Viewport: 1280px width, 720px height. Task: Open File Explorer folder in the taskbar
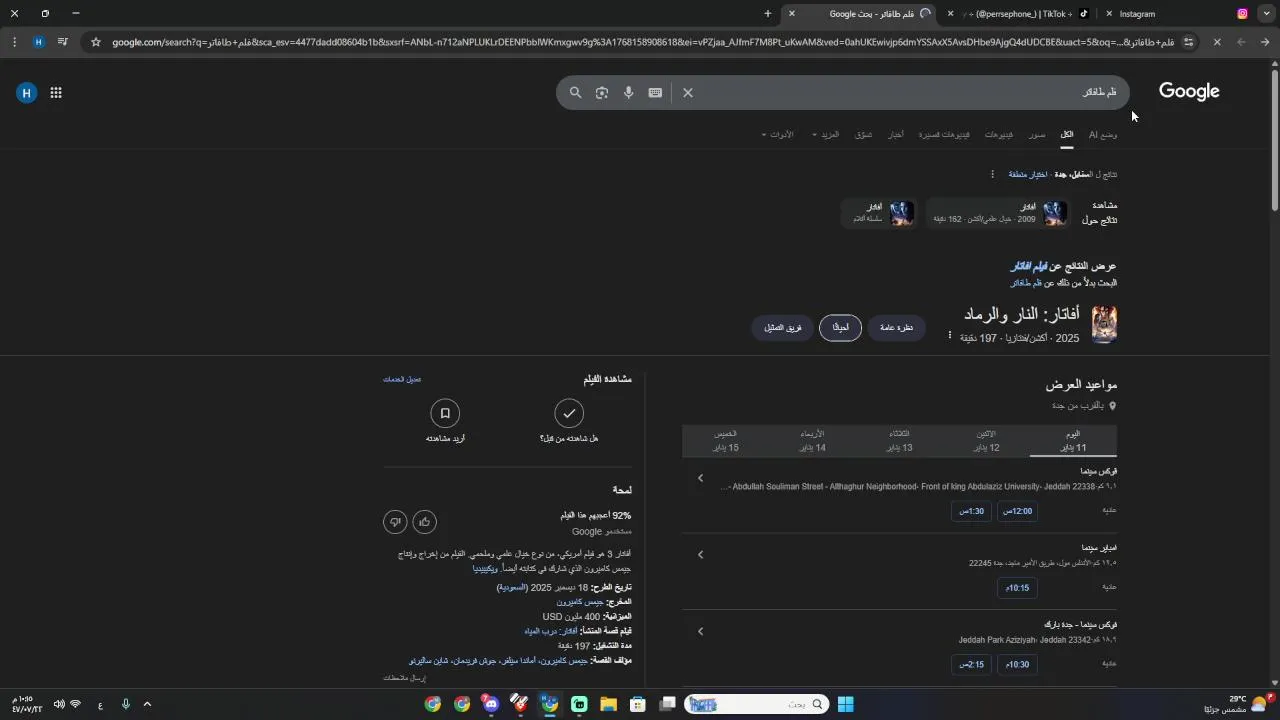pyautogui.click(x=608, y=704)
